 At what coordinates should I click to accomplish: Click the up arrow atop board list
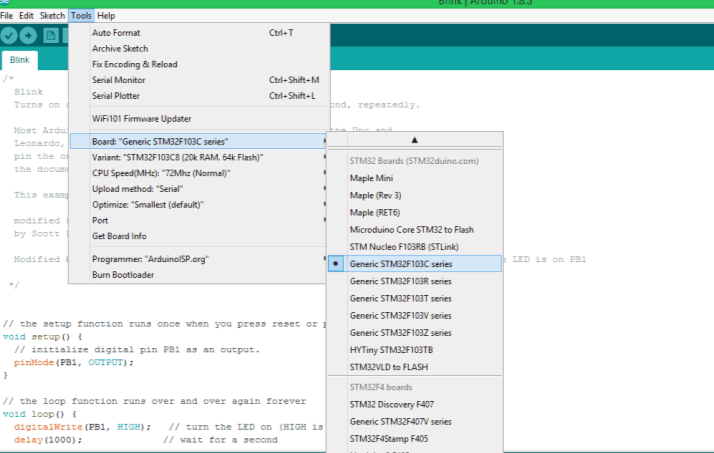click(x=414, y=140)
